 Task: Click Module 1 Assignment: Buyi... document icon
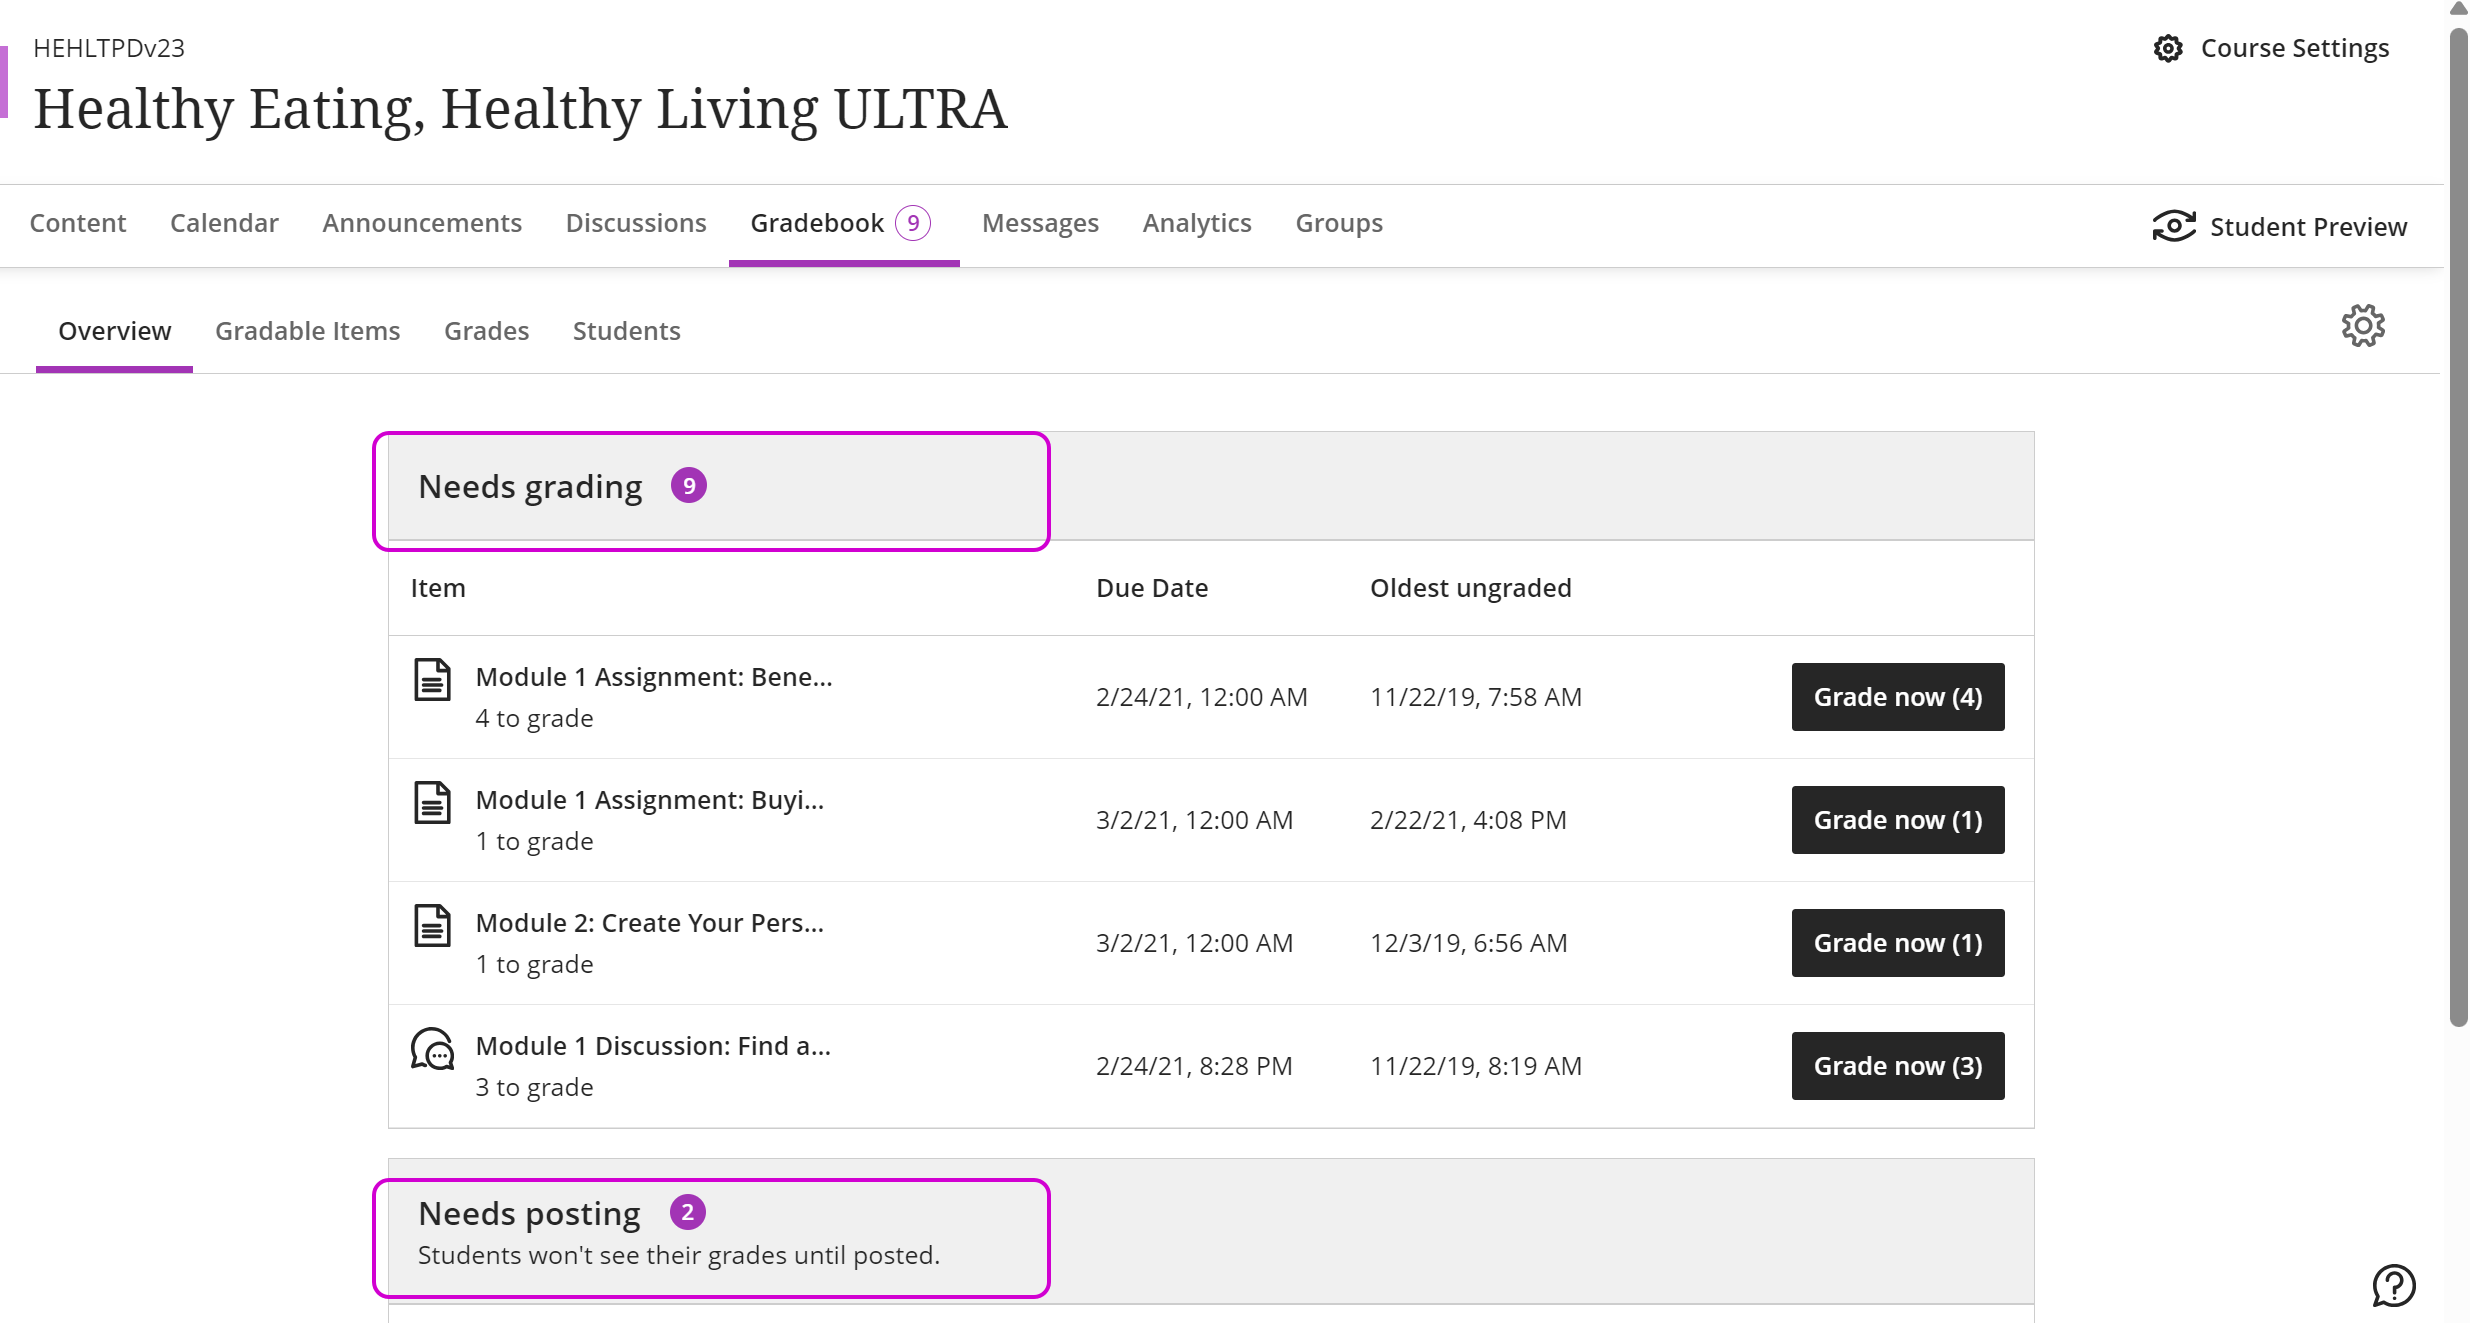pos(432,803)
